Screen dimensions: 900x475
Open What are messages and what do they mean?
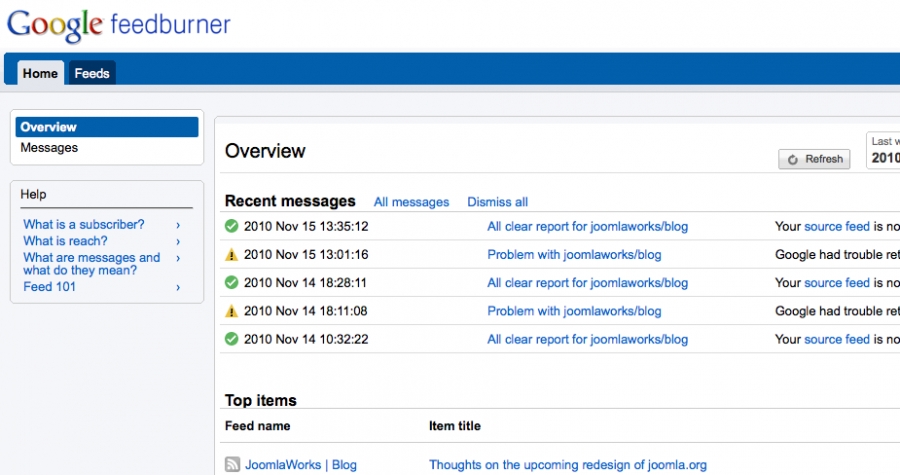point(92,264)
